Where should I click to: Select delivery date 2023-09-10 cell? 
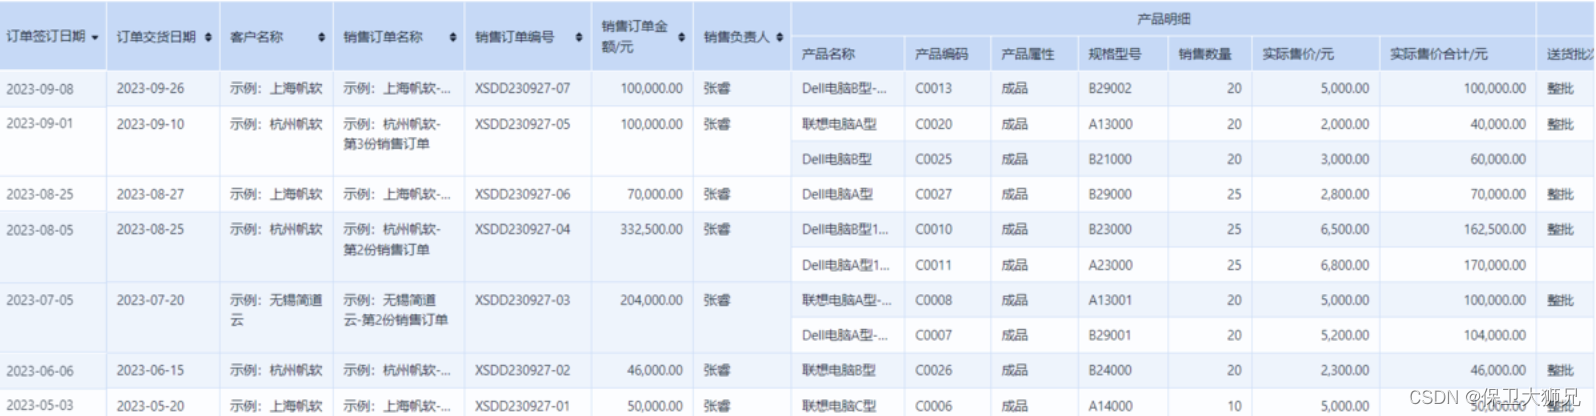150,124
